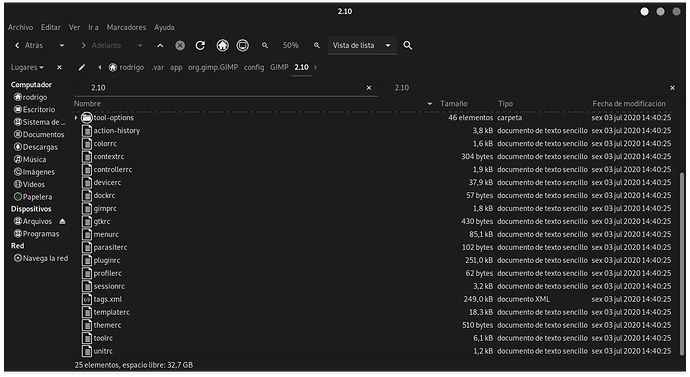Image resolution: width=690 pixels, height=377 pixels.
Task: Click the 50% zoom level indicator
Action: [290, 45]
